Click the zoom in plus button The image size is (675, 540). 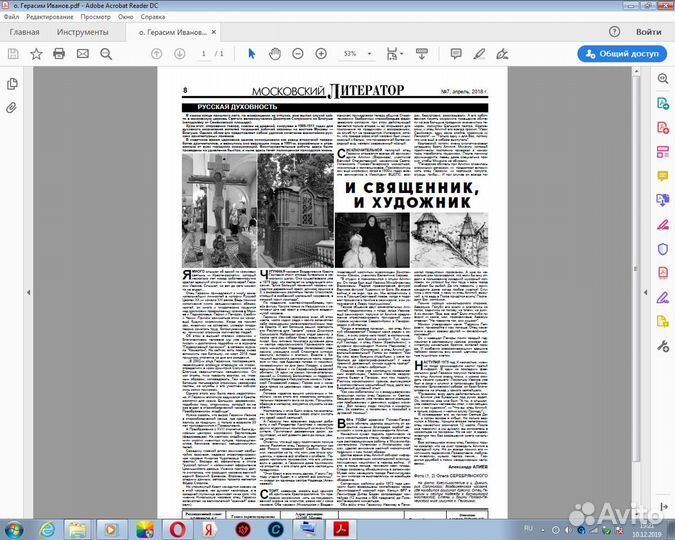pos(321,53)
